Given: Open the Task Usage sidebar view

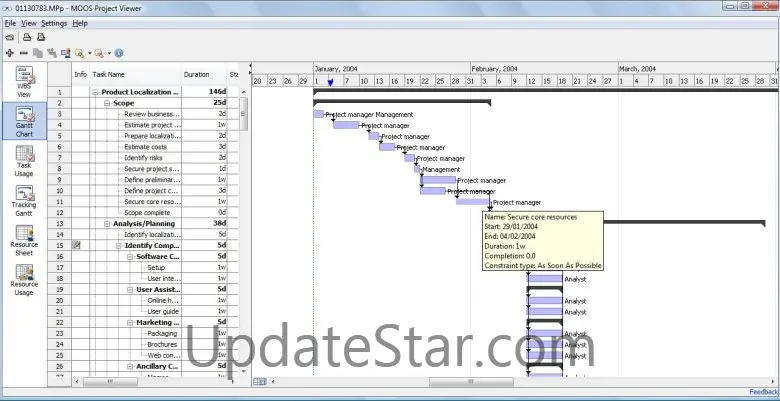Looking at the screenshot, I should click(24, 161).
